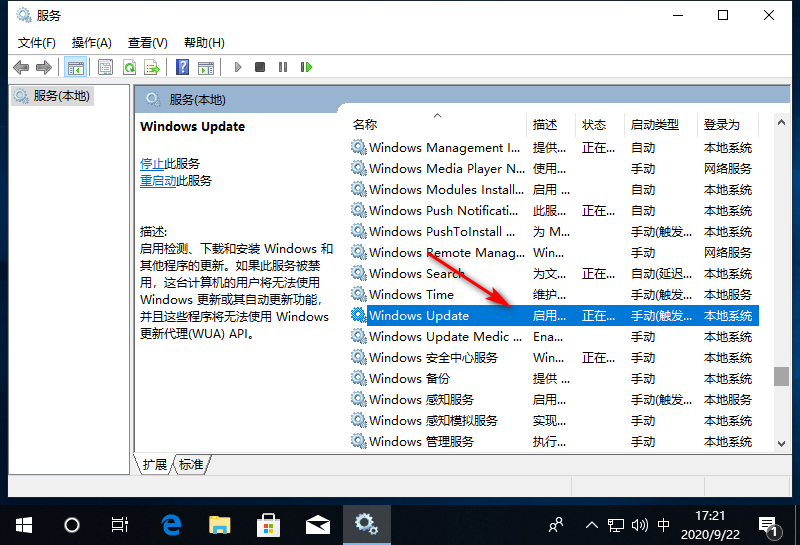
Task: Click the scrollbar down arrow in services list
Action: [781, 442]
